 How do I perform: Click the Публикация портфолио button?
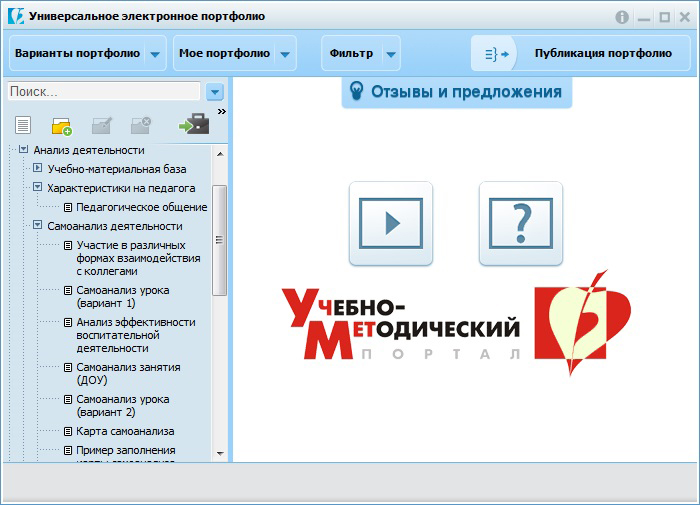coord(581,54)
